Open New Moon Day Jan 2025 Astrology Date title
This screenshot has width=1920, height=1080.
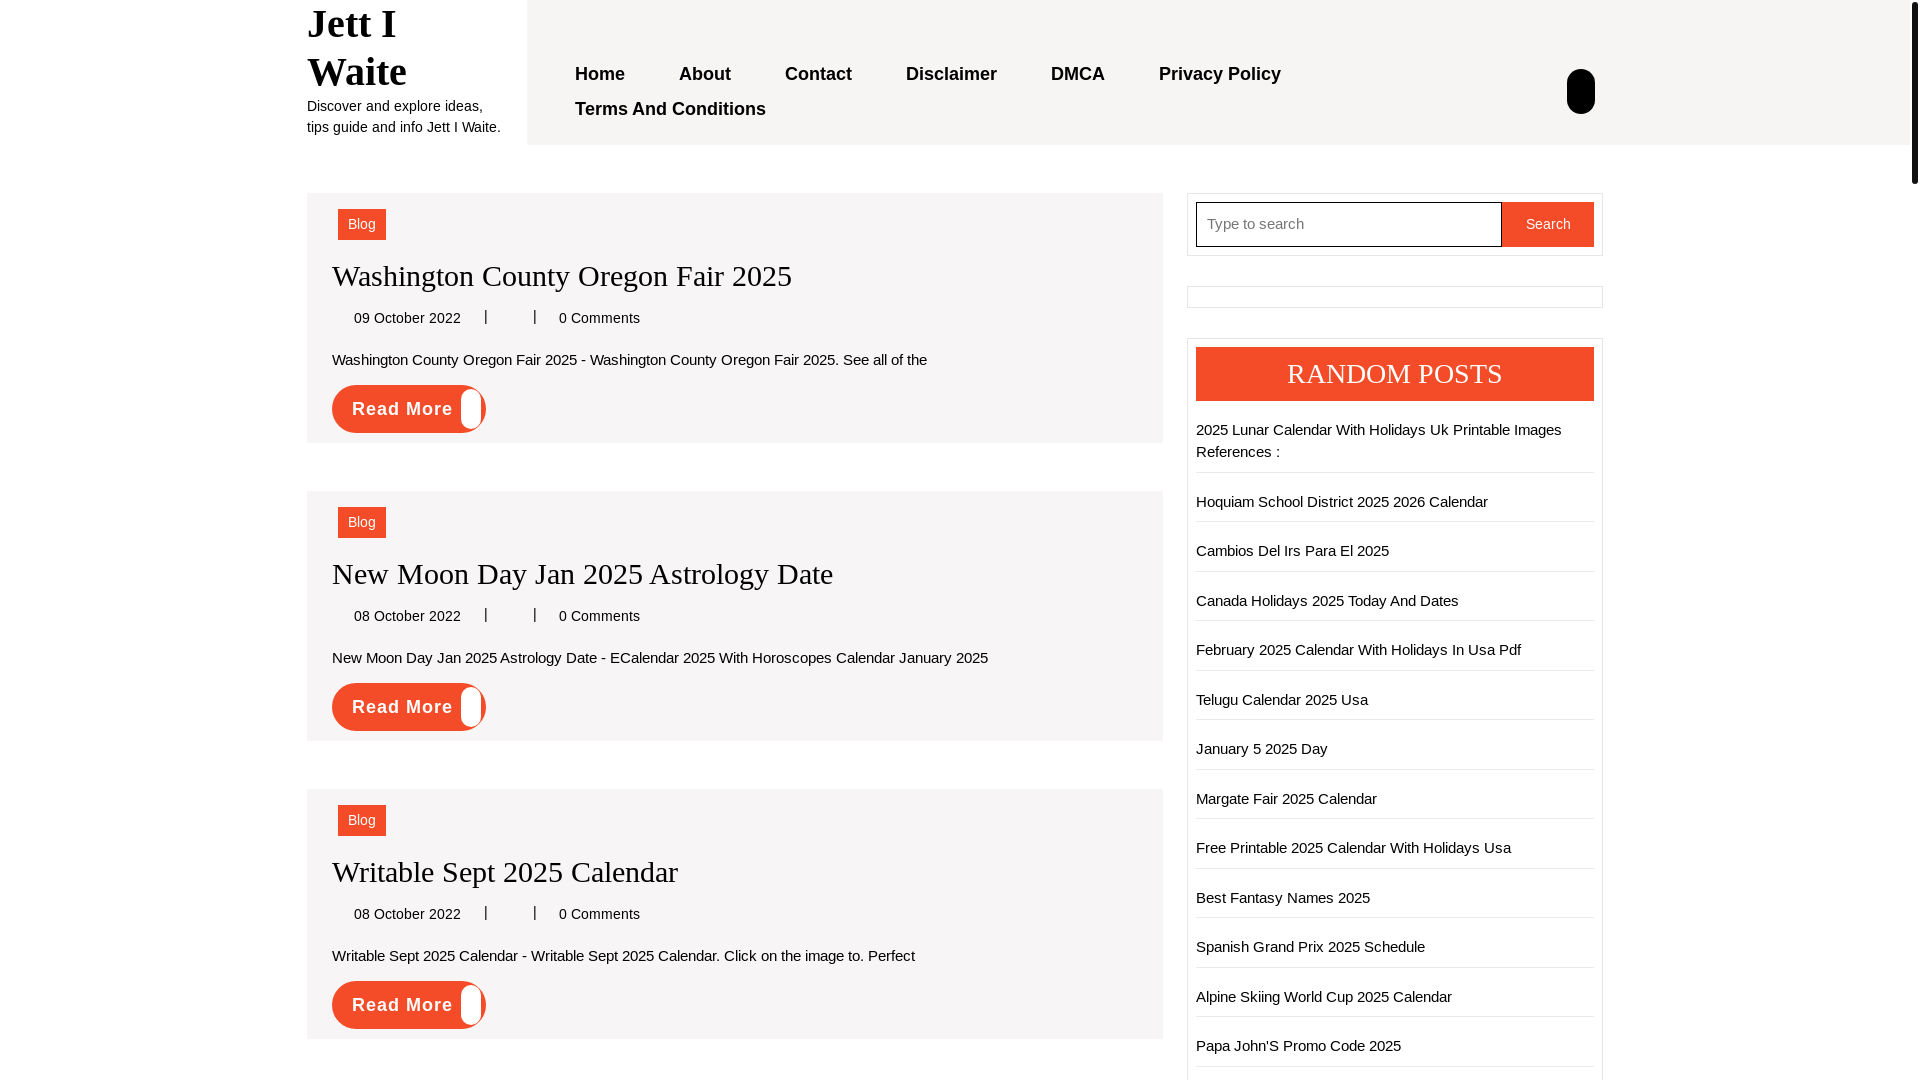pos(582,574)
